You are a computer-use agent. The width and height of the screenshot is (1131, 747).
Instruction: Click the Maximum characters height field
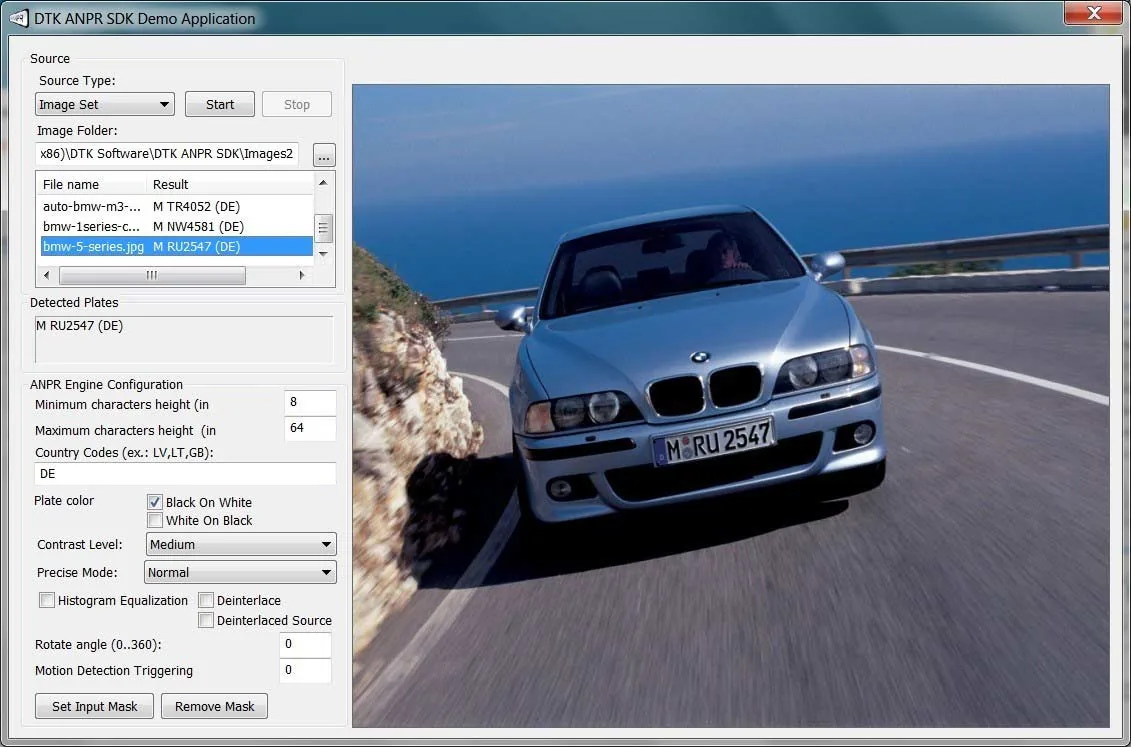(310, 429)
